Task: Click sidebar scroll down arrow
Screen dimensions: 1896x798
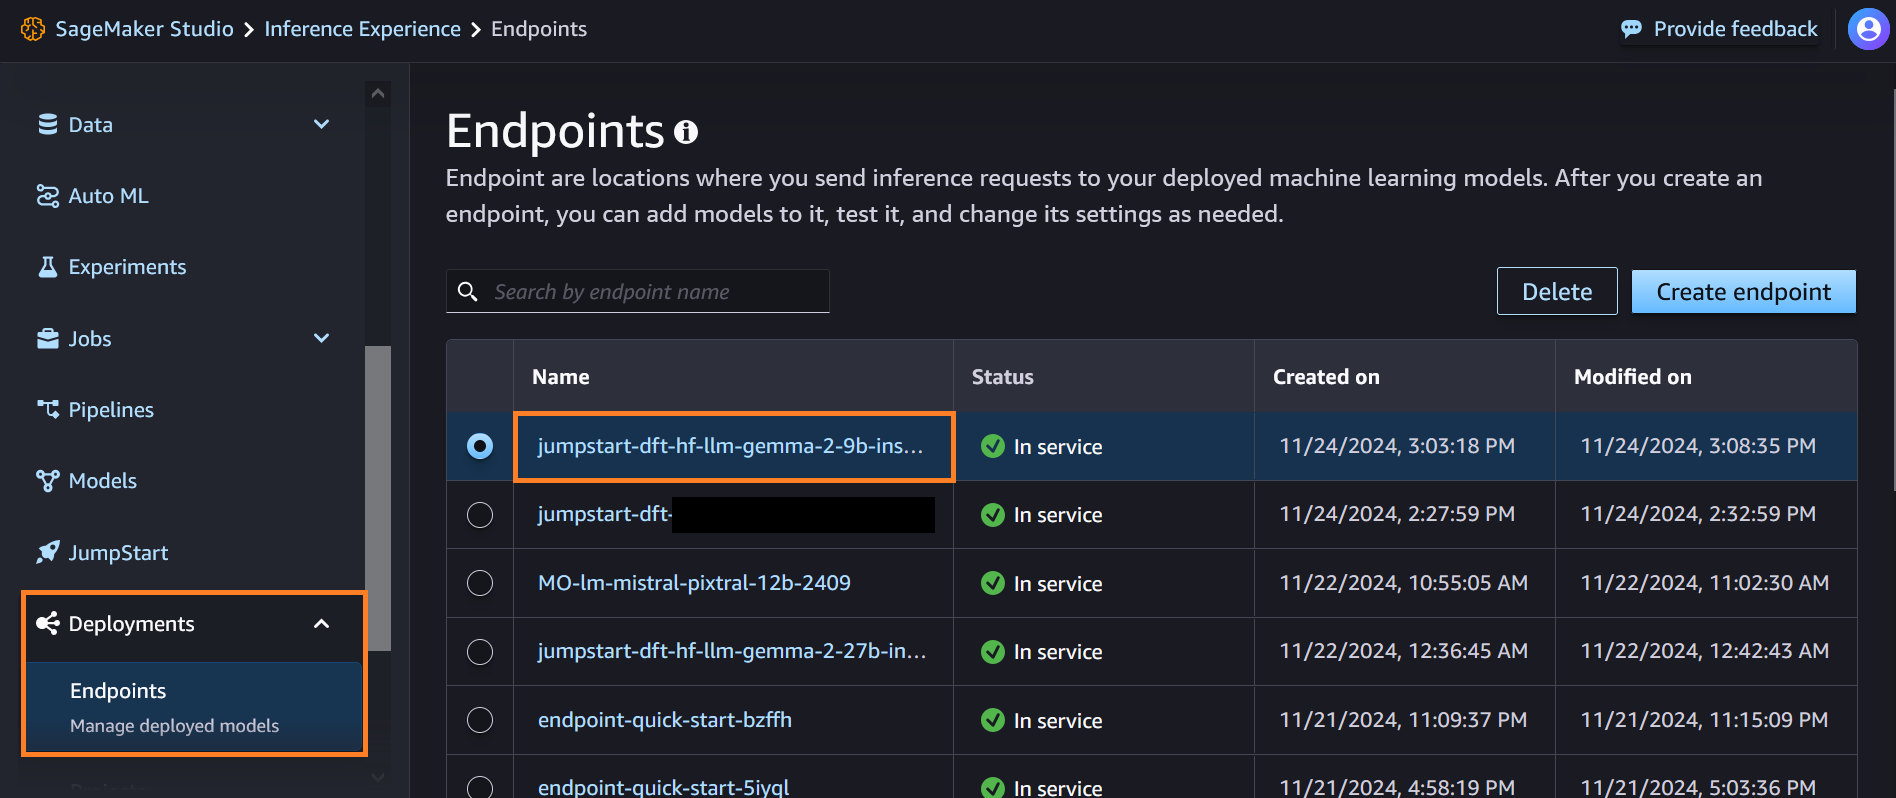Action: click(x=378, y=777)
